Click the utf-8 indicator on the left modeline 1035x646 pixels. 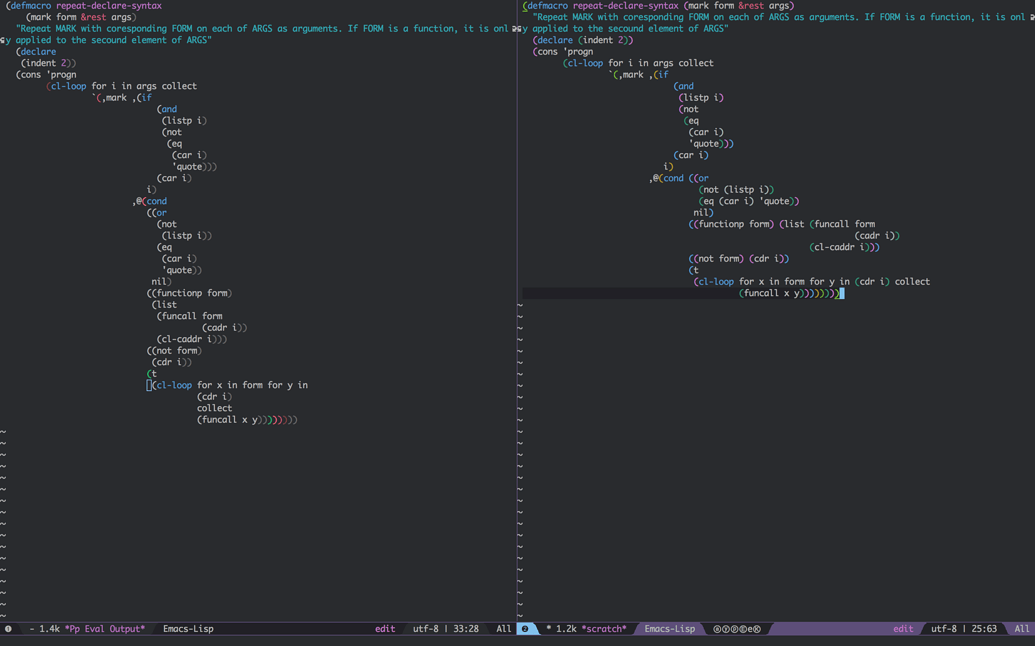[x=423, y=629]
